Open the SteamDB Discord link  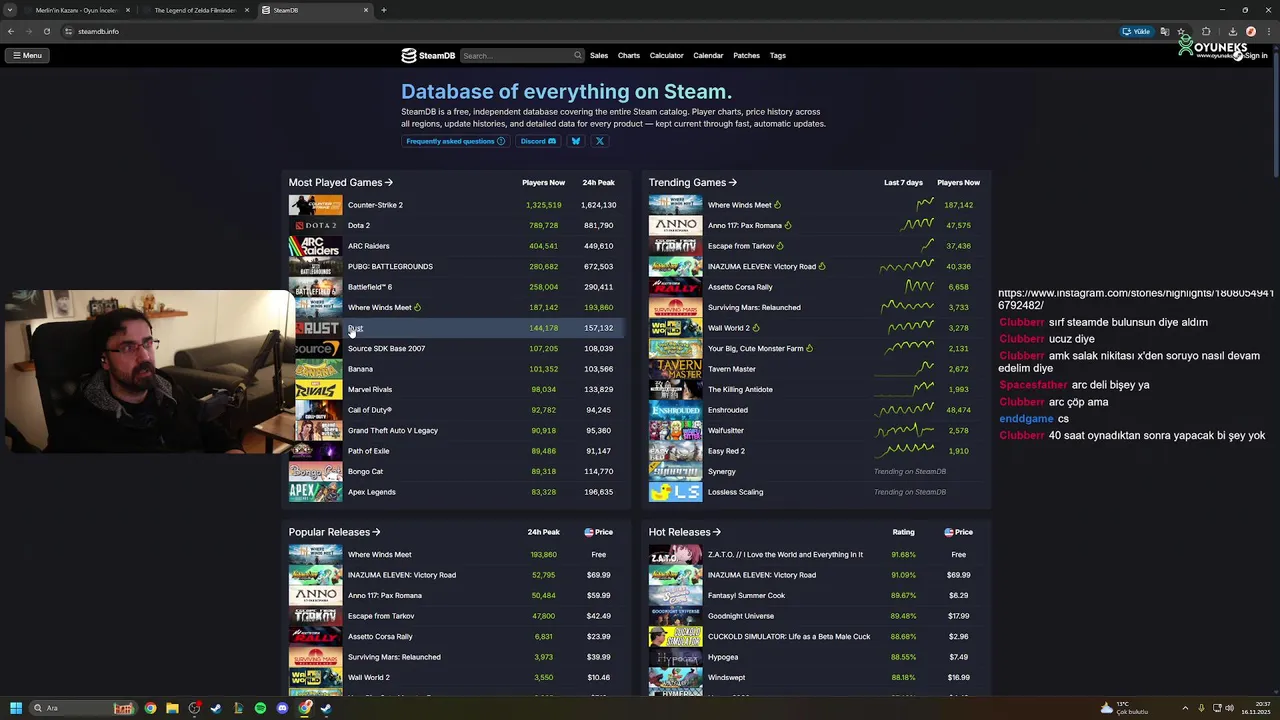[x=538, y=141]
